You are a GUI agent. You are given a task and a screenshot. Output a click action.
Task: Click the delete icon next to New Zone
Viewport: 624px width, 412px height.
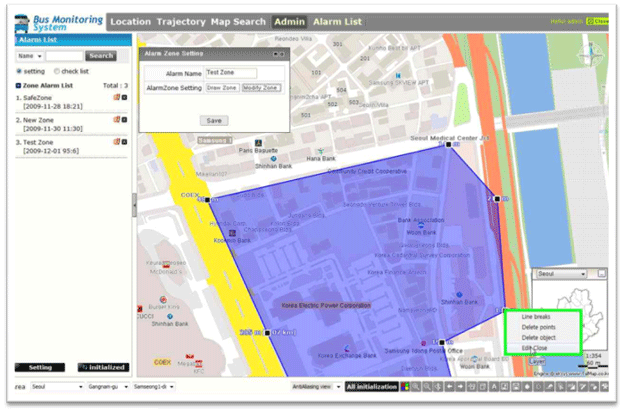tap(125, 120)
